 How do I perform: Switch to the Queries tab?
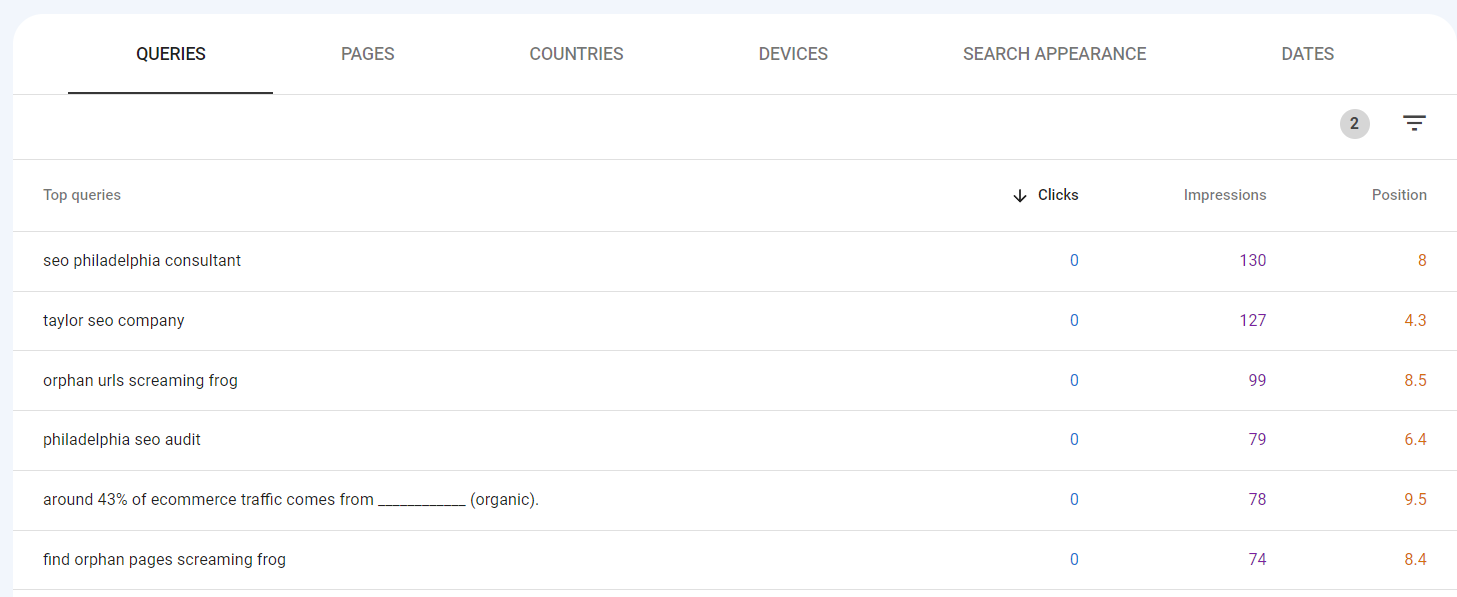(x=171, y=54)
